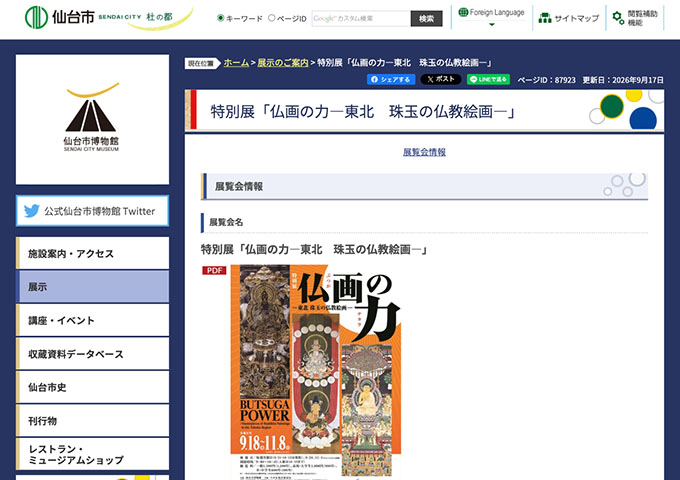The image size is (680, 480).
Task: Jump to 展覧会情報 anchor link
Action: click(424, 152)
